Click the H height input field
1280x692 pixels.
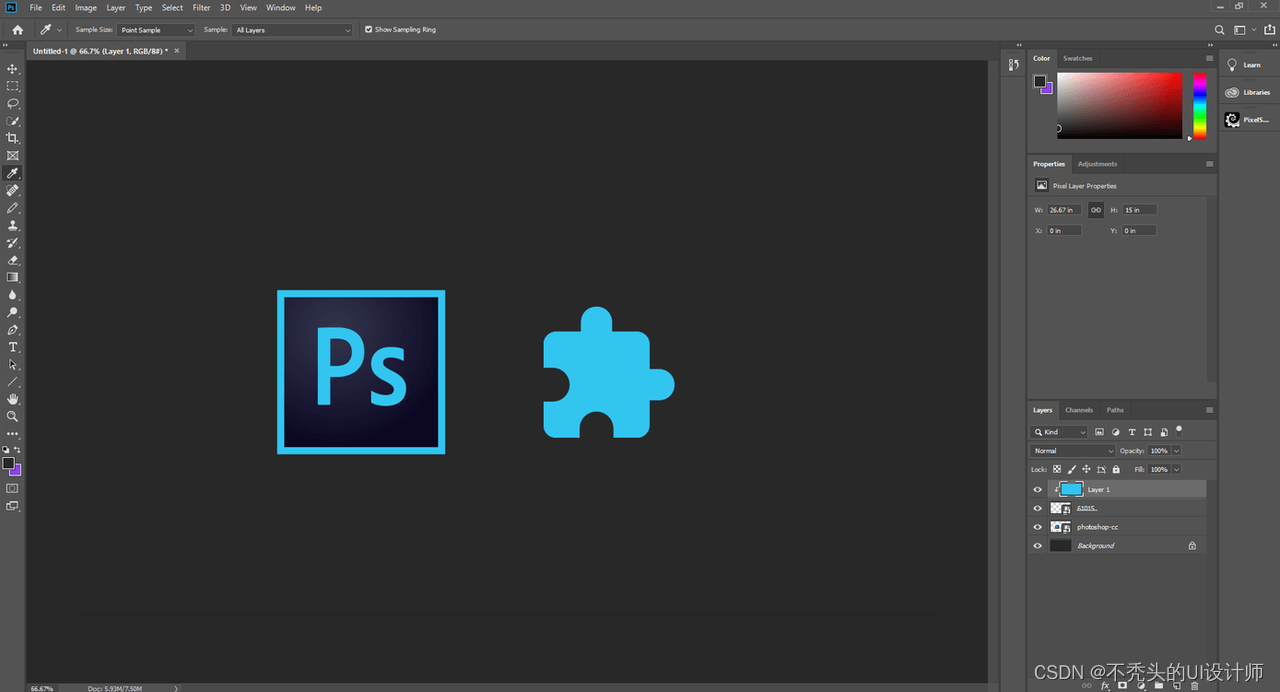click(1138, 210)
